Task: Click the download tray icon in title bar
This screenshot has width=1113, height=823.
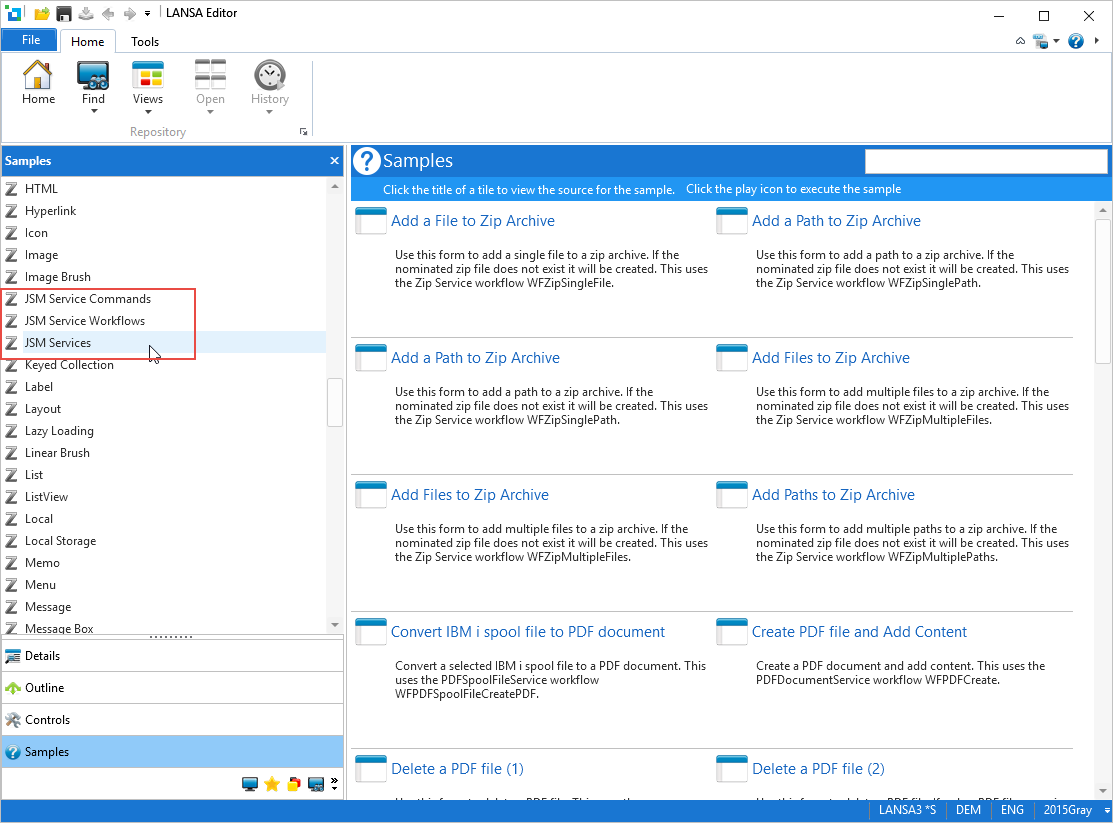Action: point(86,13)
